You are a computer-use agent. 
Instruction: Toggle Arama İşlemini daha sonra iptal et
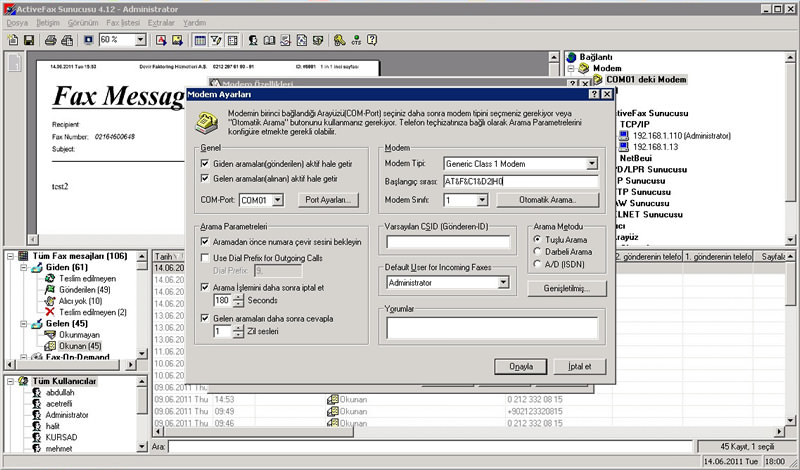pyautogui.click(x=205, y=288)
